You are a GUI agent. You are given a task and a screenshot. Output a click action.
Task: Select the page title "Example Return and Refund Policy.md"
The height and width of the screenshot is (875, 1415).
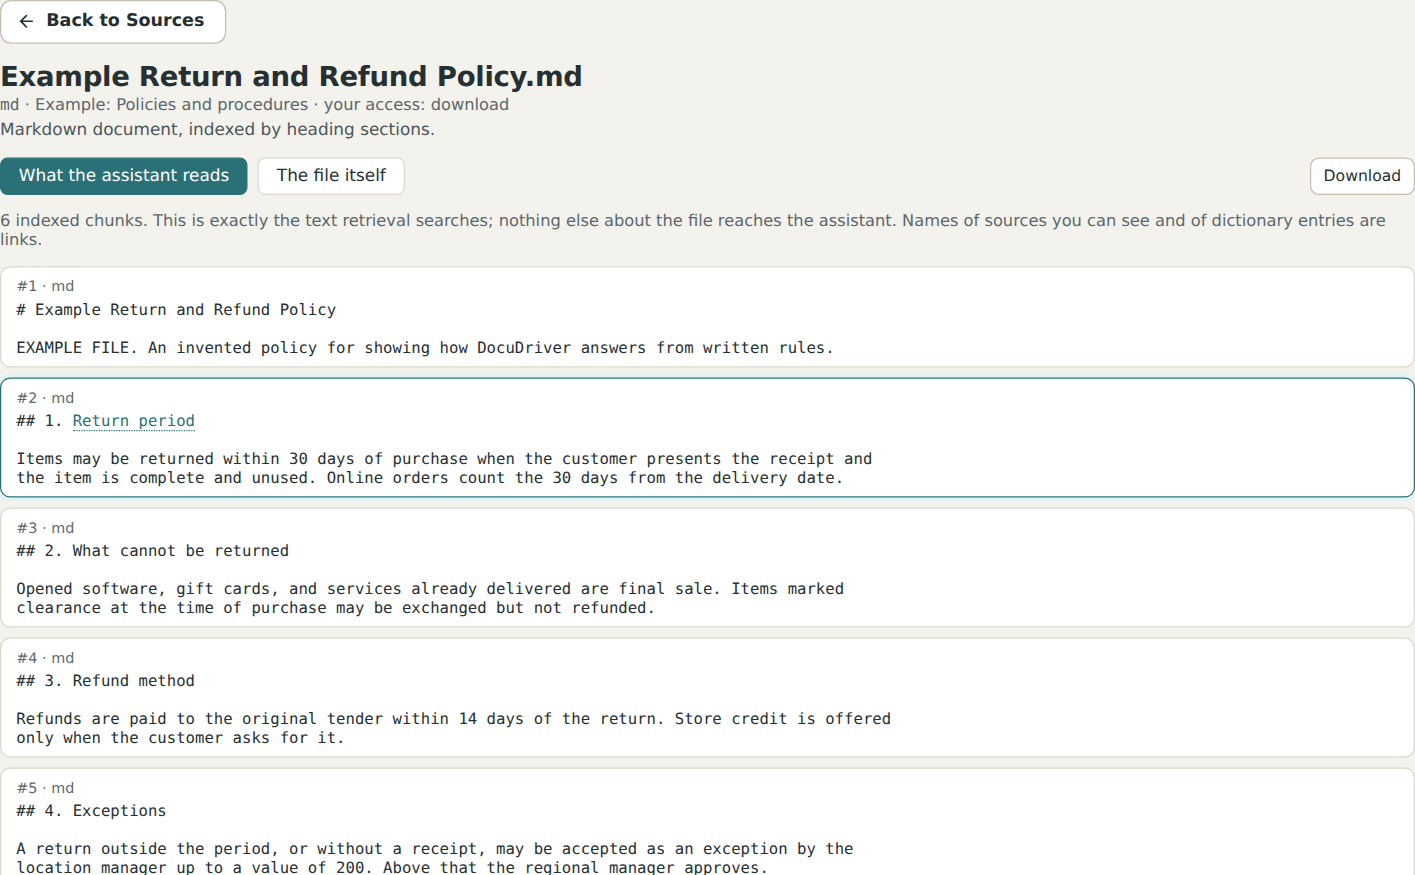pyautogui.click(x=291, y=77)
